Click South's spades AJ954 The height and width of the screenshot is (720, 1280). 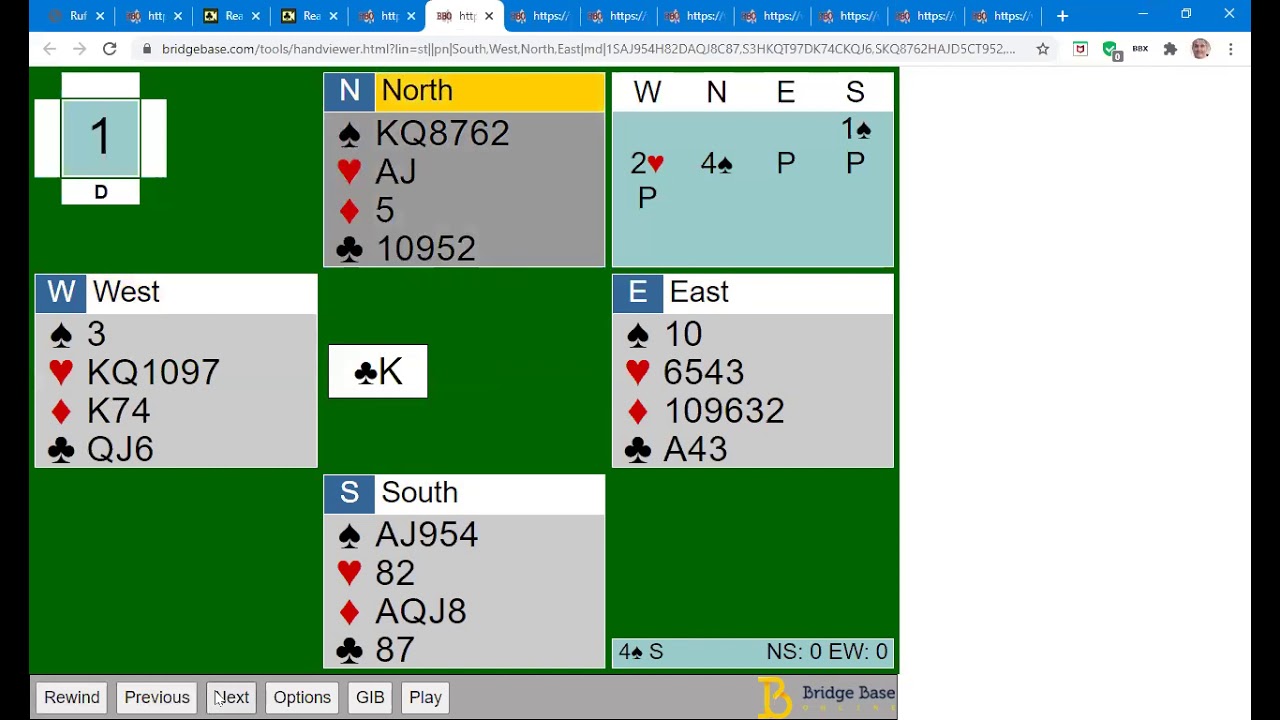coord(426,535)
